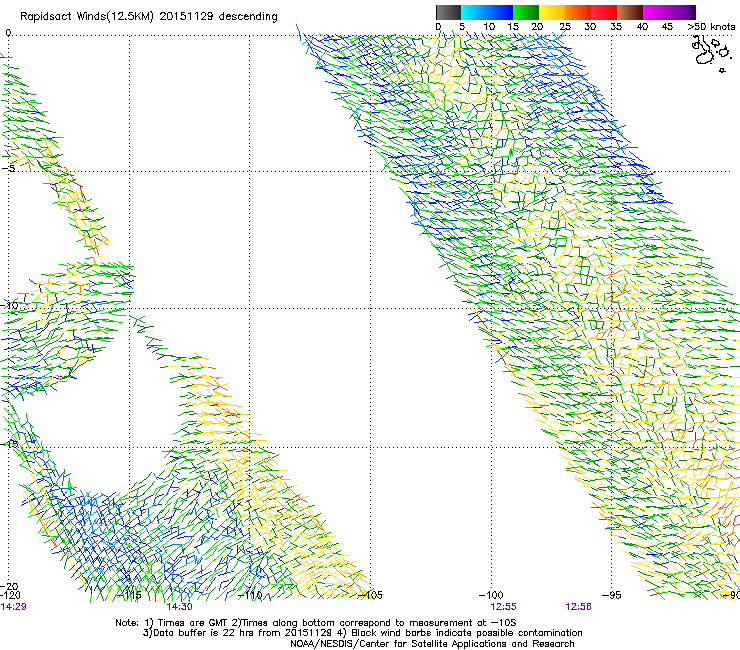740x650 pixels.
Task: Click the '14:30' pass time label
Action: (x=179, y=607)
